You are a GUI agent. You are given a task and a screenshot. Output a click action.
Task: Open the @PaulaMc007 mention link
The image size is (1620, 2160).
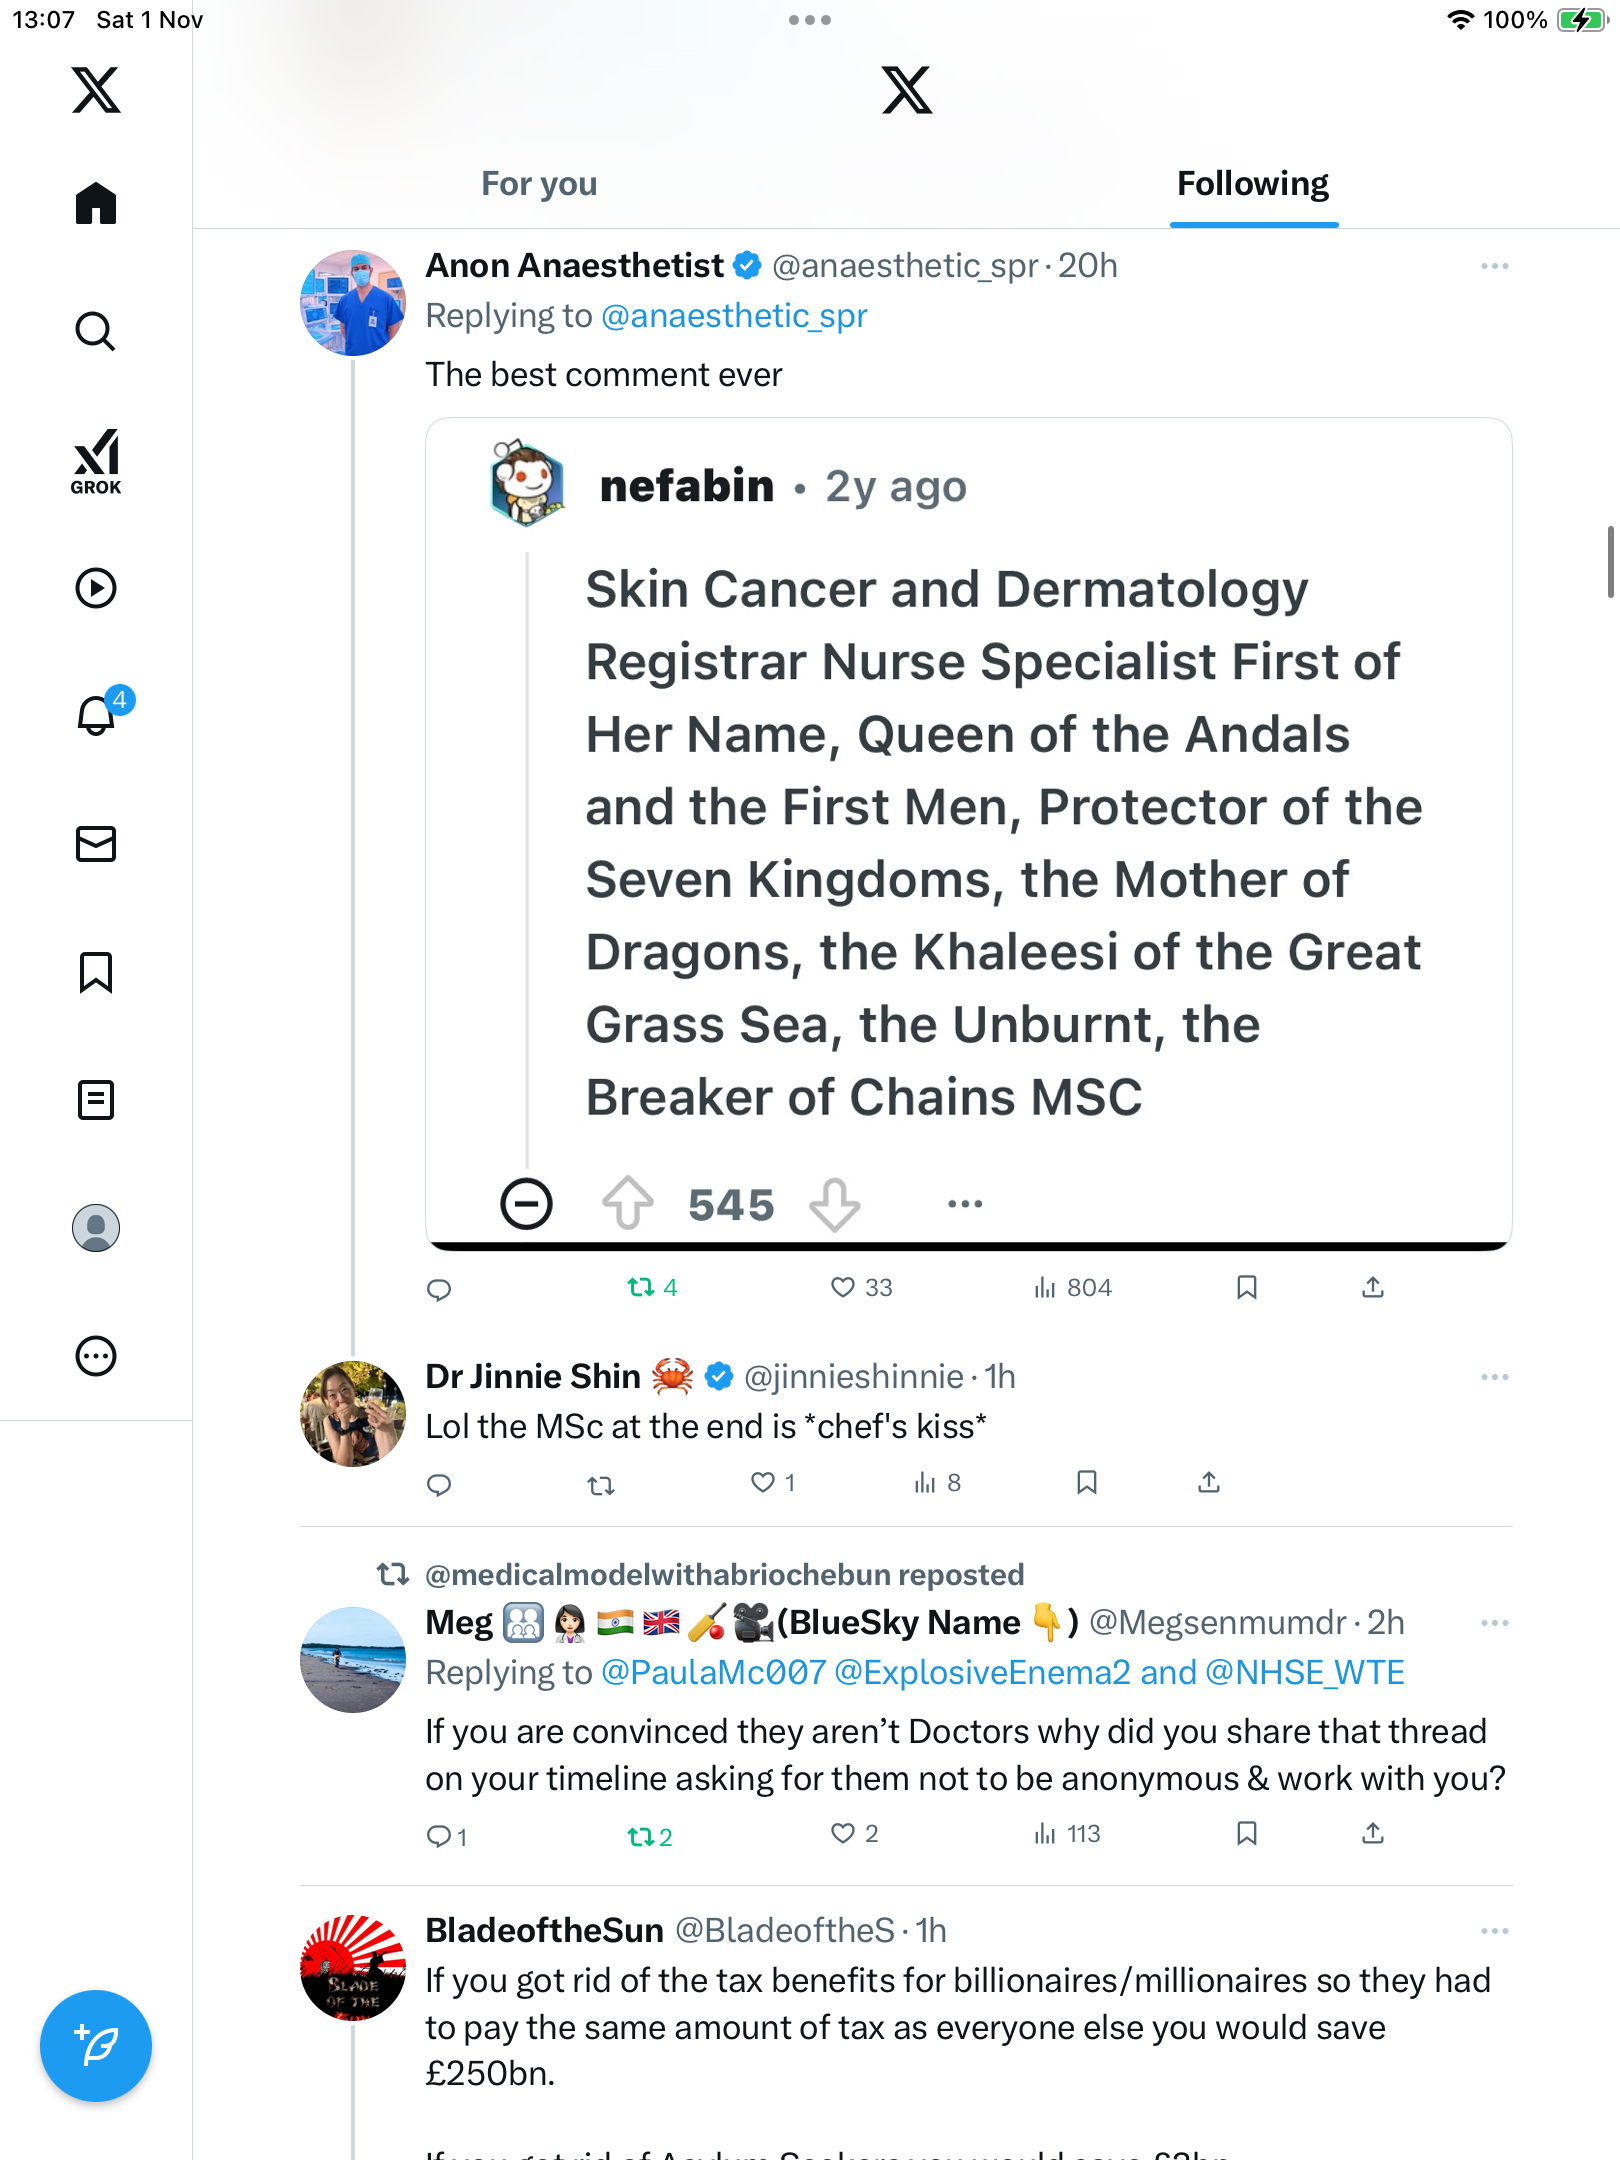713,1673
